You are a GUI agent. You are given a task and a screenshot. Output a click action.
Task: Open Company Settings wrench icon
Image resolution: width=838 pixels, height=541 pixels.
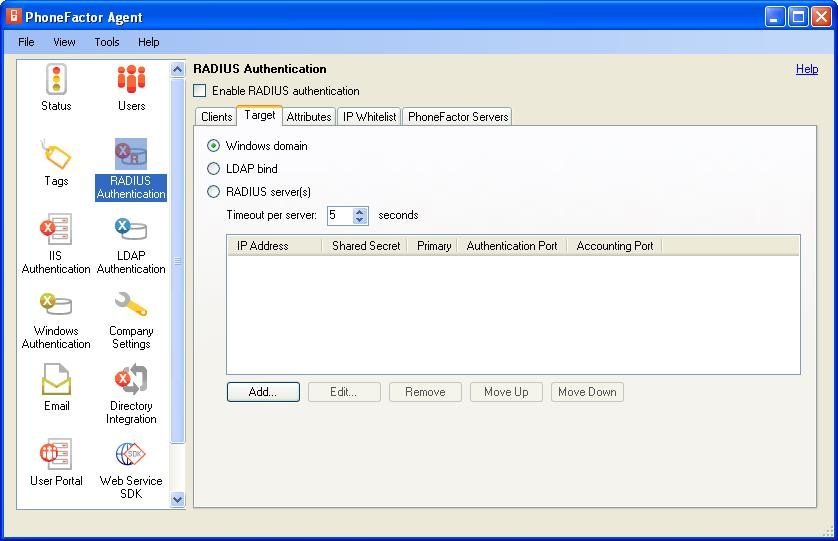tap(131, 304)
